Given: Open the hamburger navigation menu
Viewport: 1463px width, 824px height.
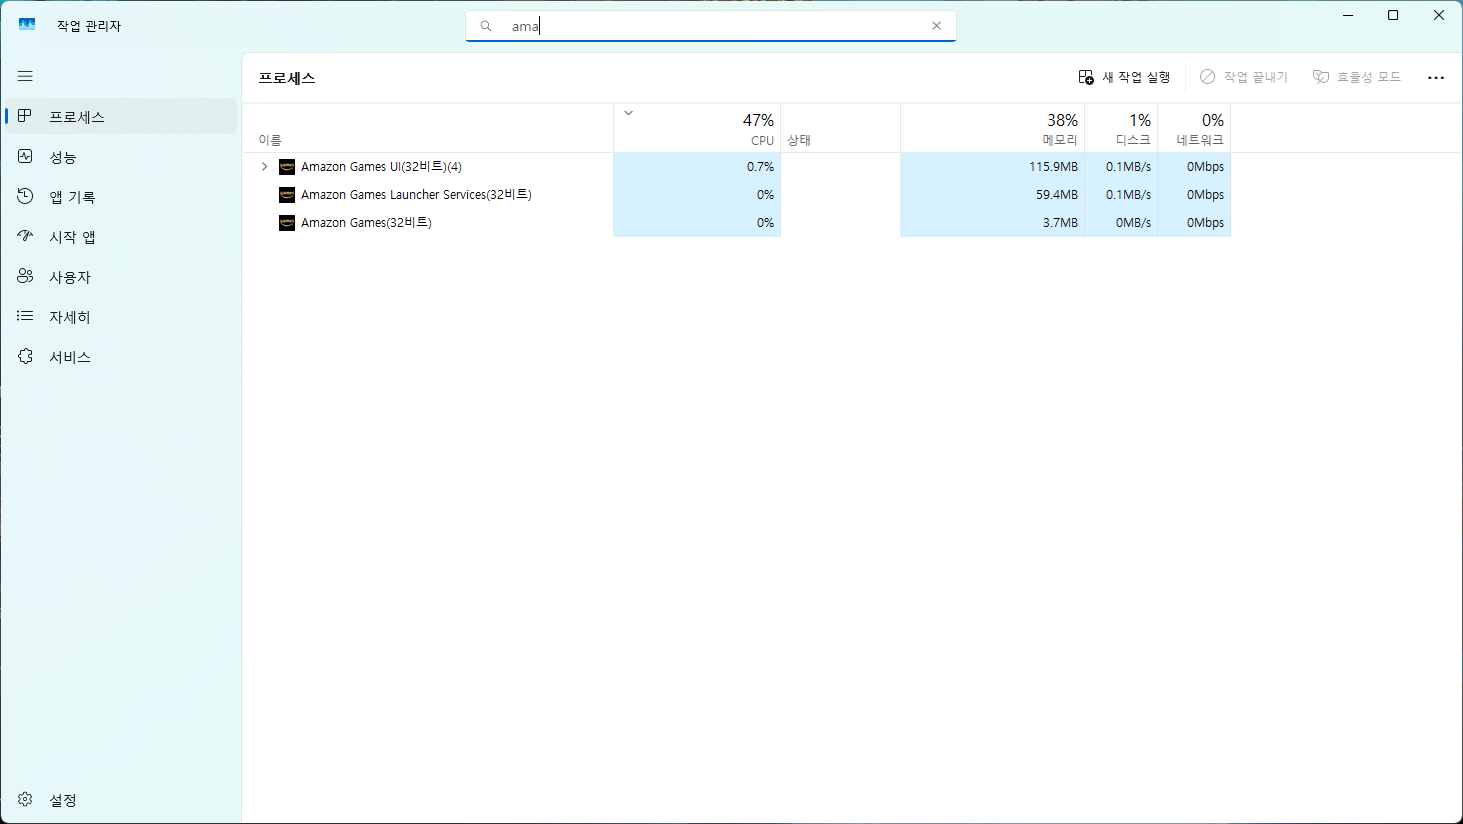Looking at the screenshot, I should point(25,76).
